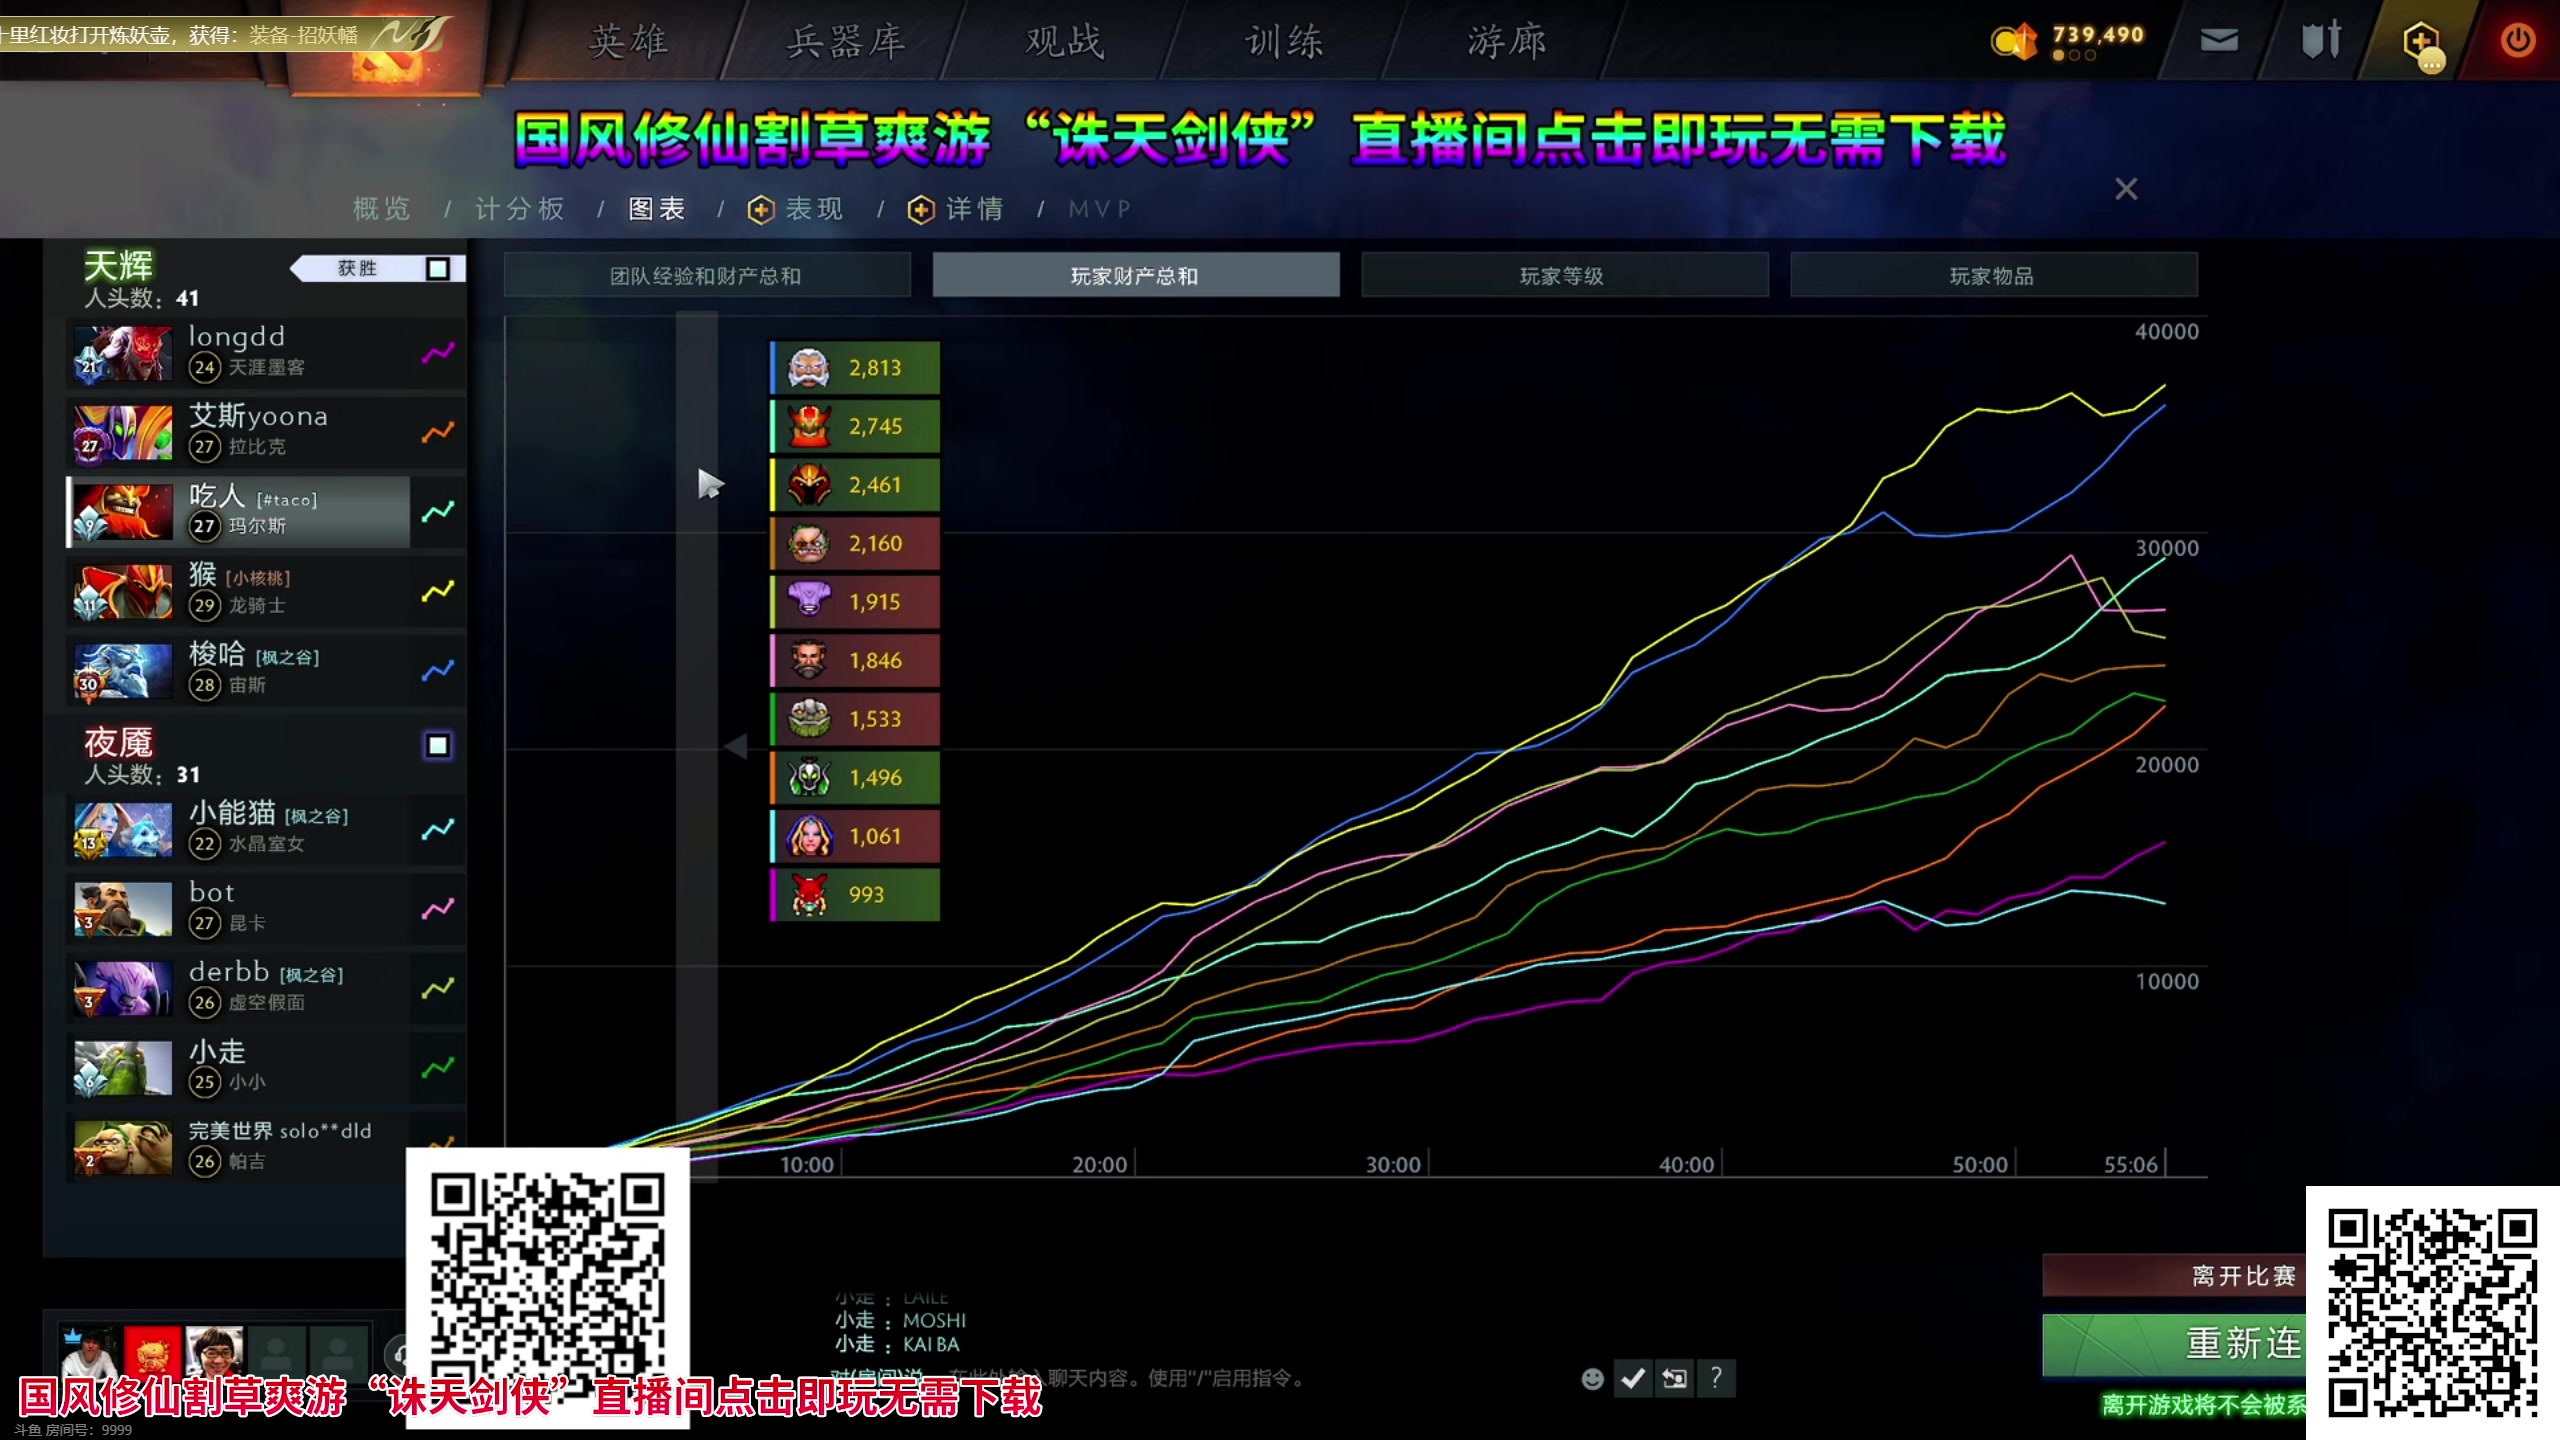Viewport: 2560px width, 1440px height.
Task: Click hero icon next to 2,160 net worth
Action: [x=809, y=543]
